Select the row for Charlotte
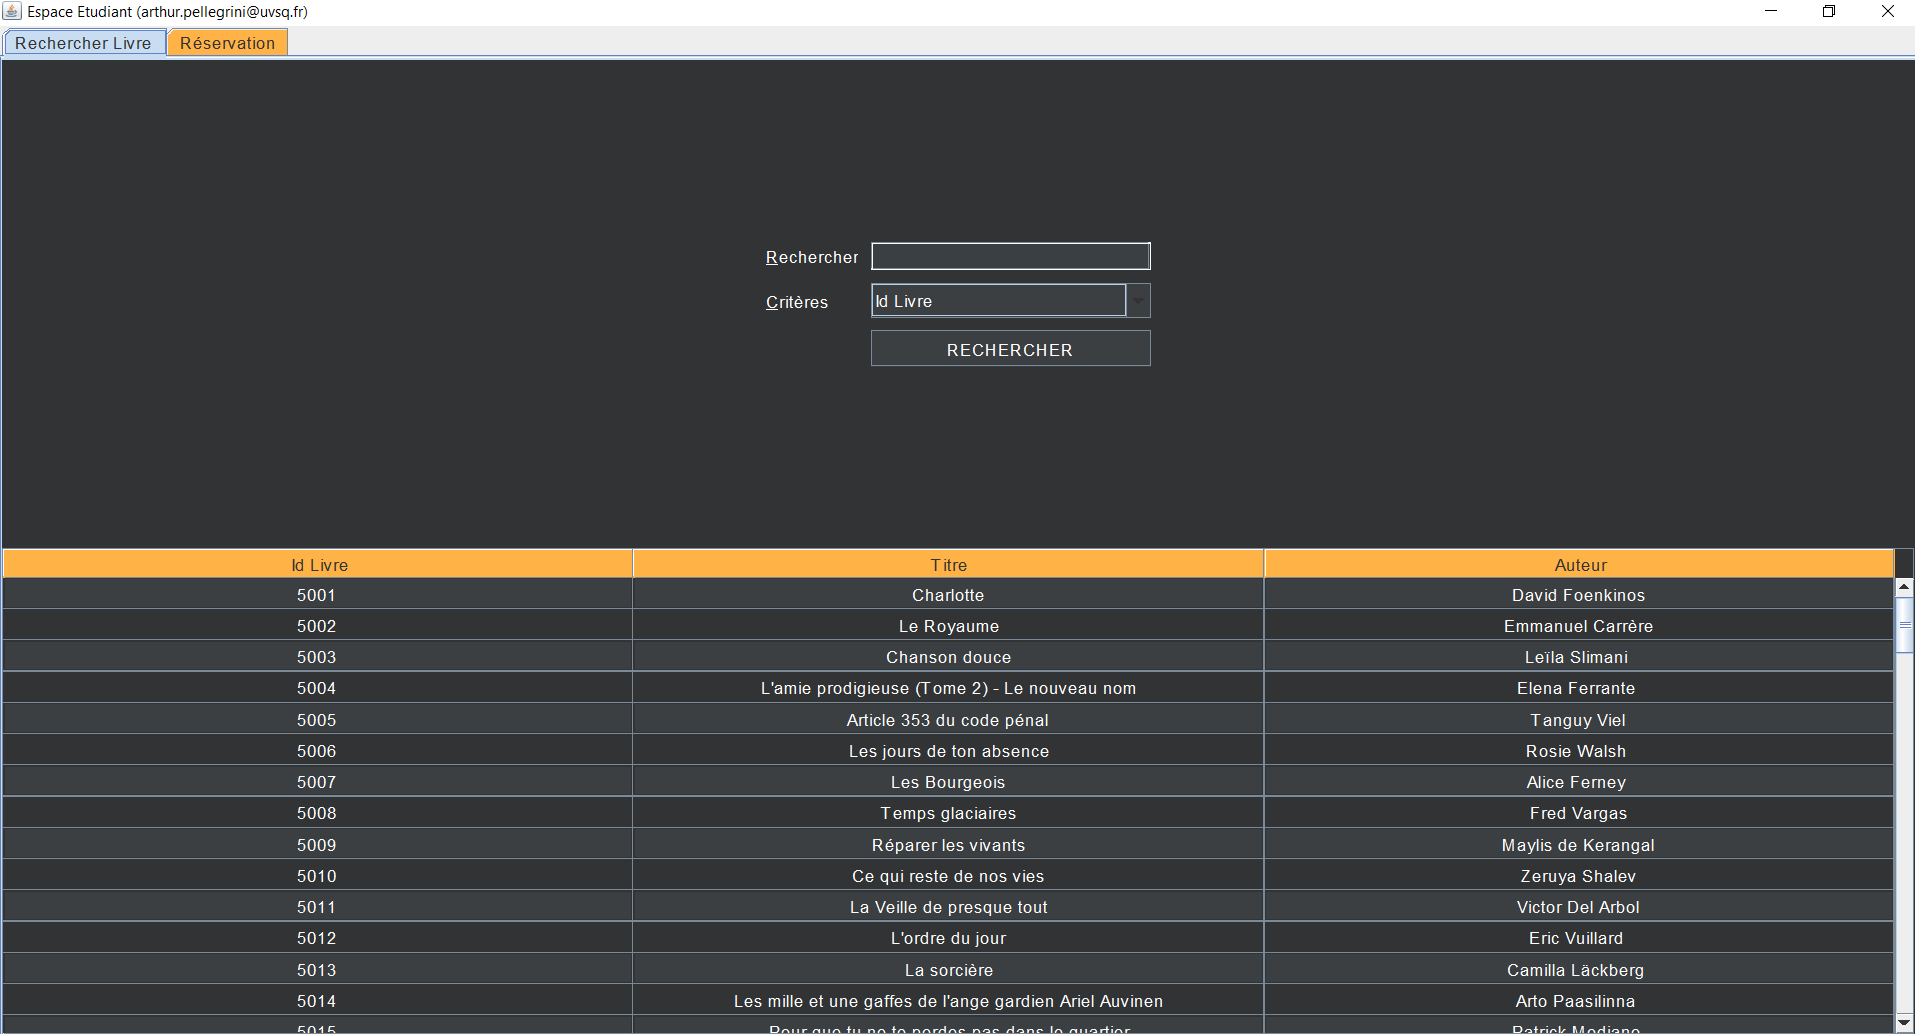Viewport: 1915px width, 1034px height. click(x=948, y=595)
